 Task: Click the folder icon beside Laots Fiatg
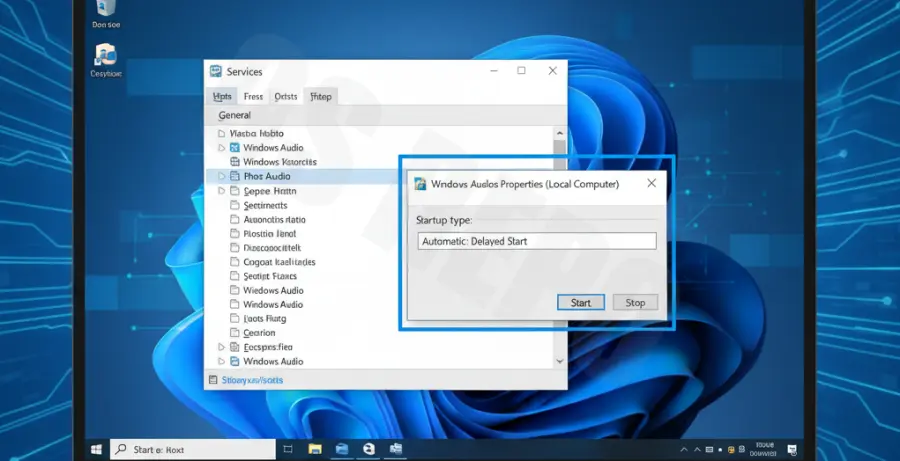click(x=234, y=319)
